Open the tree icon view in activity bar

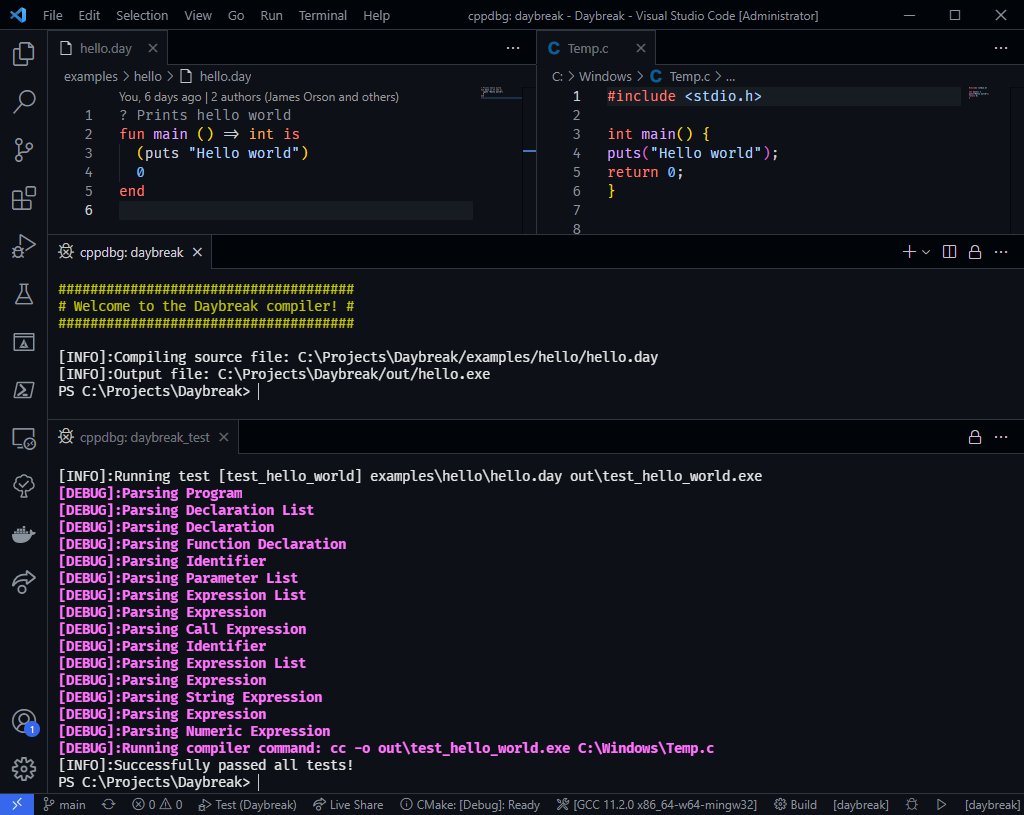click(24, 486)
